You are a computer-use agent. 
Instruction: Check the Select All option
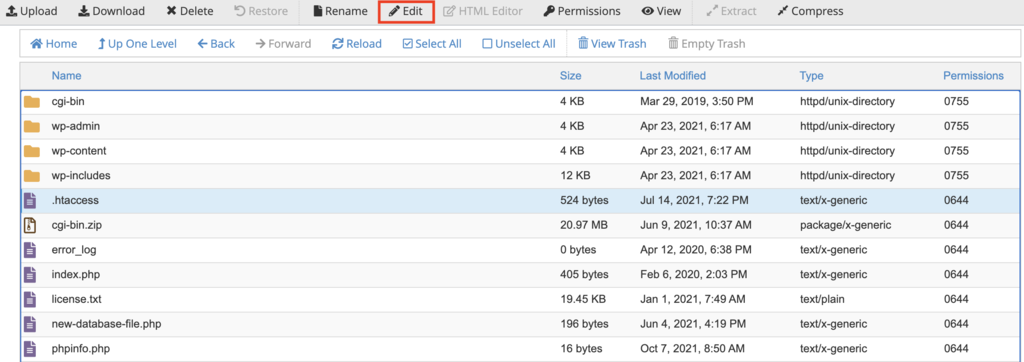[x=432, y=44]
